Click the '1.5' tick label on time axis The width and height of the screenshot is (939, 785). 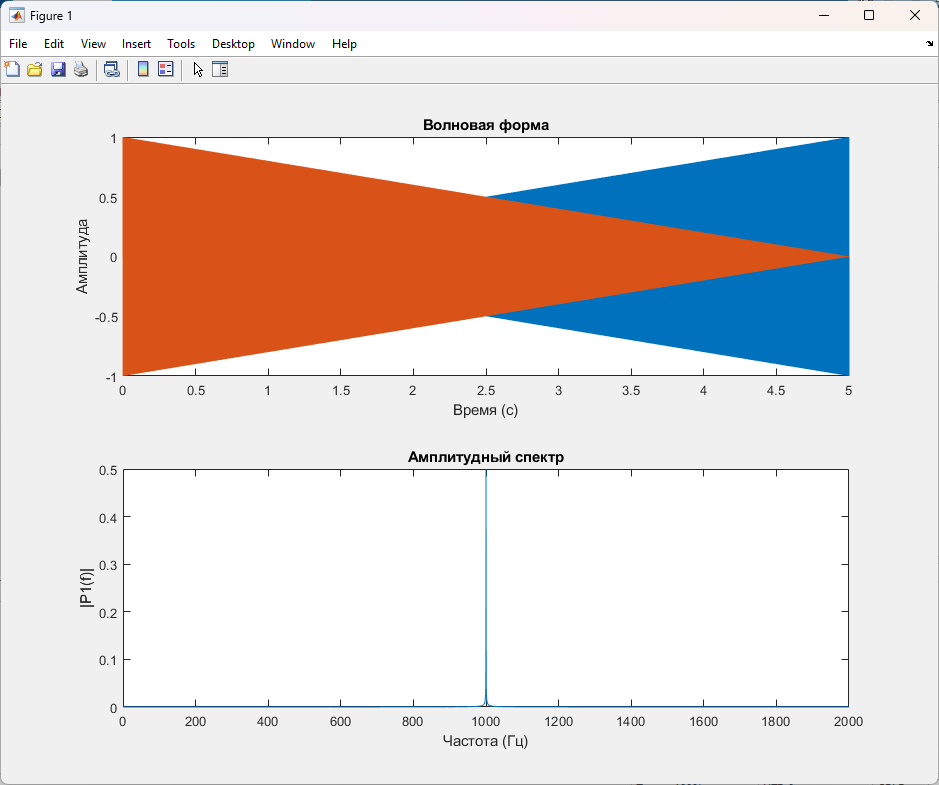click(341, 391)
